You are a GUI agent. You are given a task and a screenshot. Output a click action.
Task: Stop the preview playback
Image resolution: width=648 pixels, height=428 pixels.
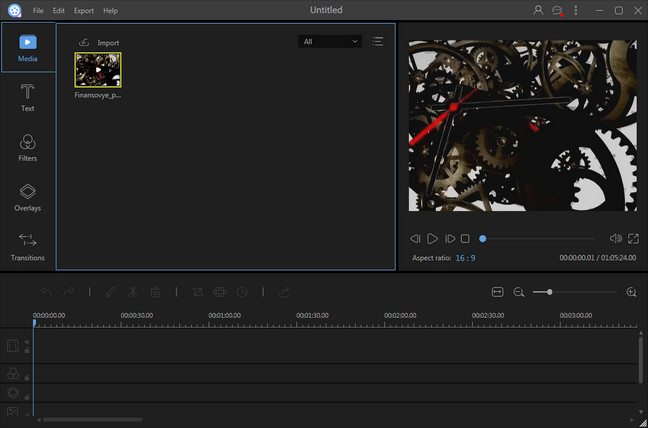point(465,239)
